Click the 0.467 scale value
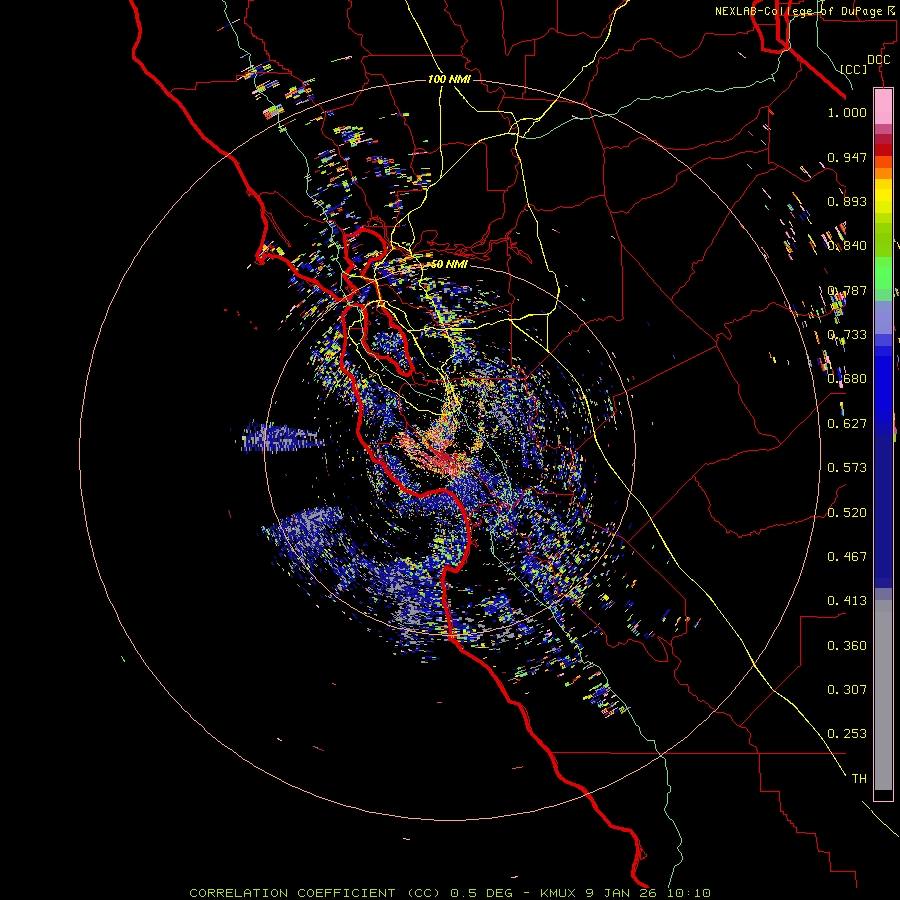 coord(847,557)
